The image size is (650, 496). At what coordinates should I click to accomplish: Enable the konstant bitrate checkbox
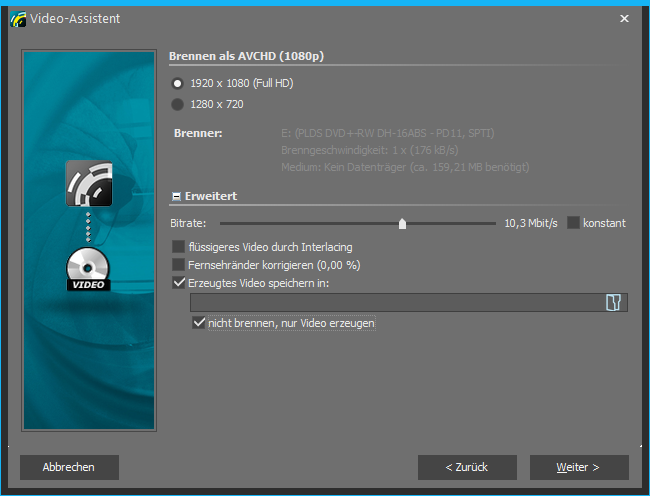(x=573, y=223)
